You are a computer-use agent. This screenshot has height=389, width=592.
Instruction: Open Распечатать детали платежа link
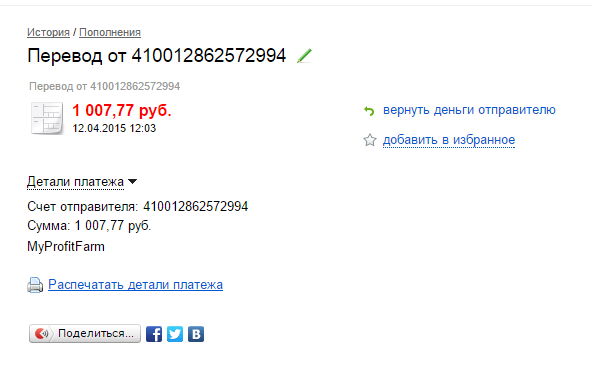tap(136, 284)
